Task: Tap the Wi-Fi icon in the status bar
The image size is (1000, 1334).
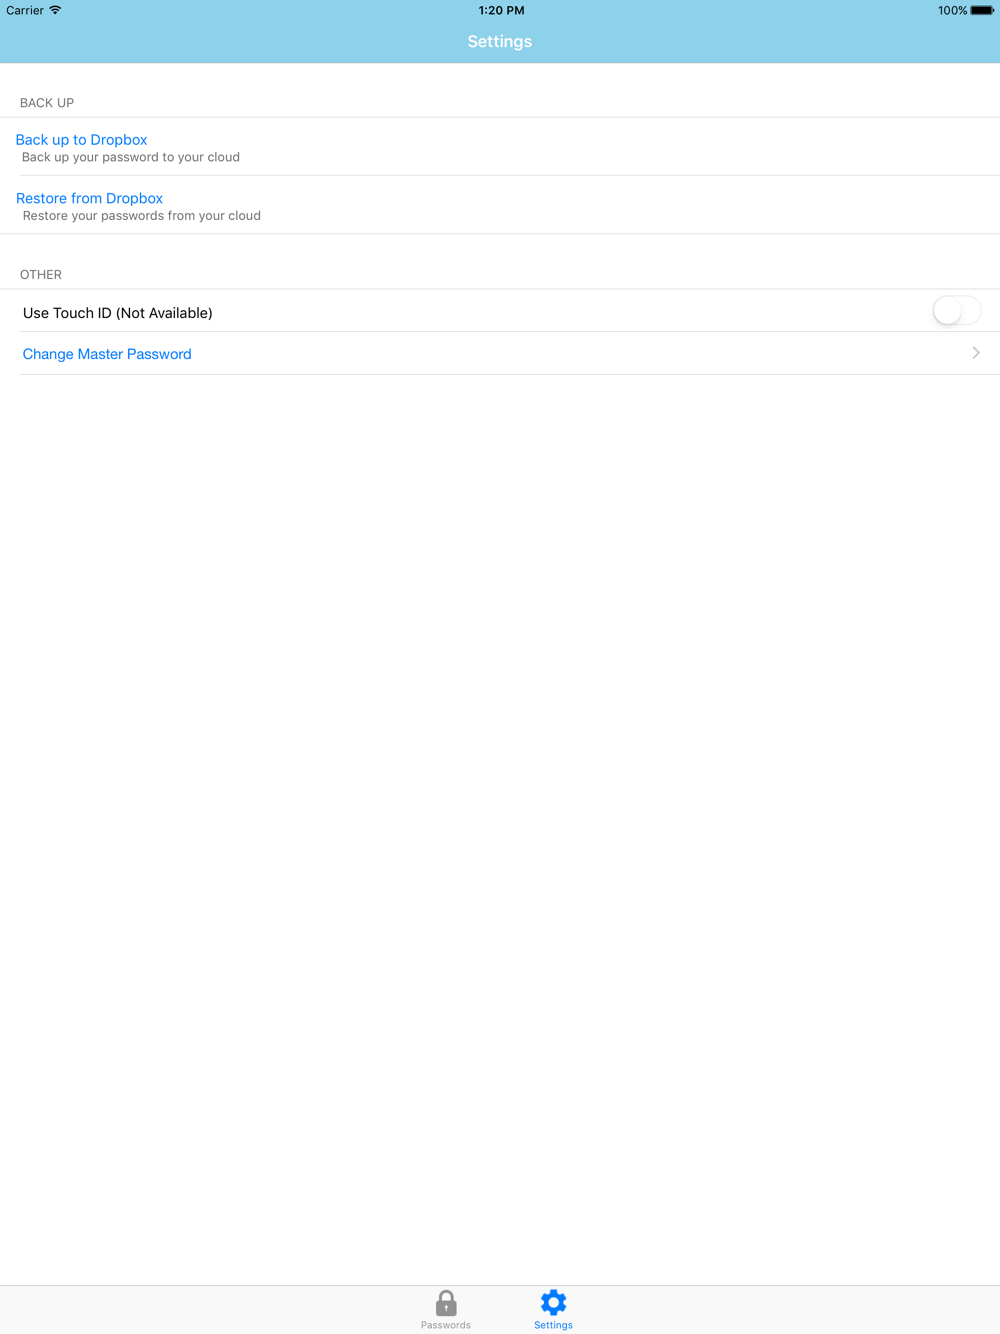Action: point(55,10)
